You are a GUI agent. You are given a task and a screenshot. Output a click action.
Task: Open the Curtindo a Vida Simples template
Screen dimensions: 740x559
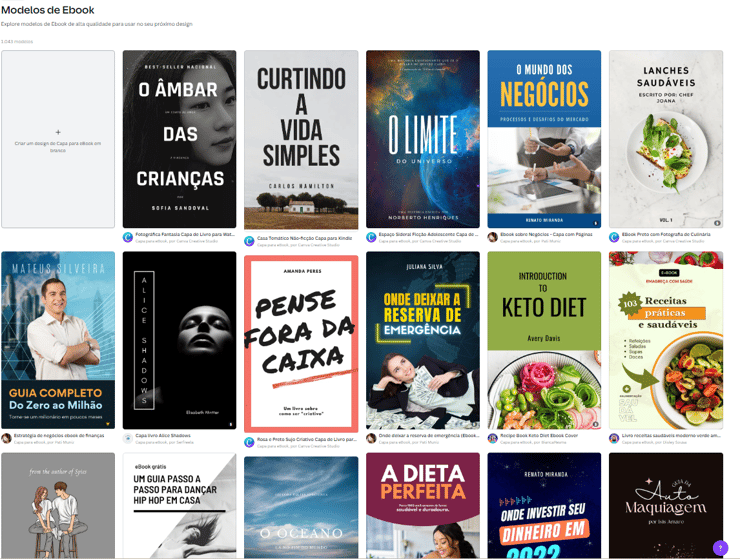click(301, 140)
